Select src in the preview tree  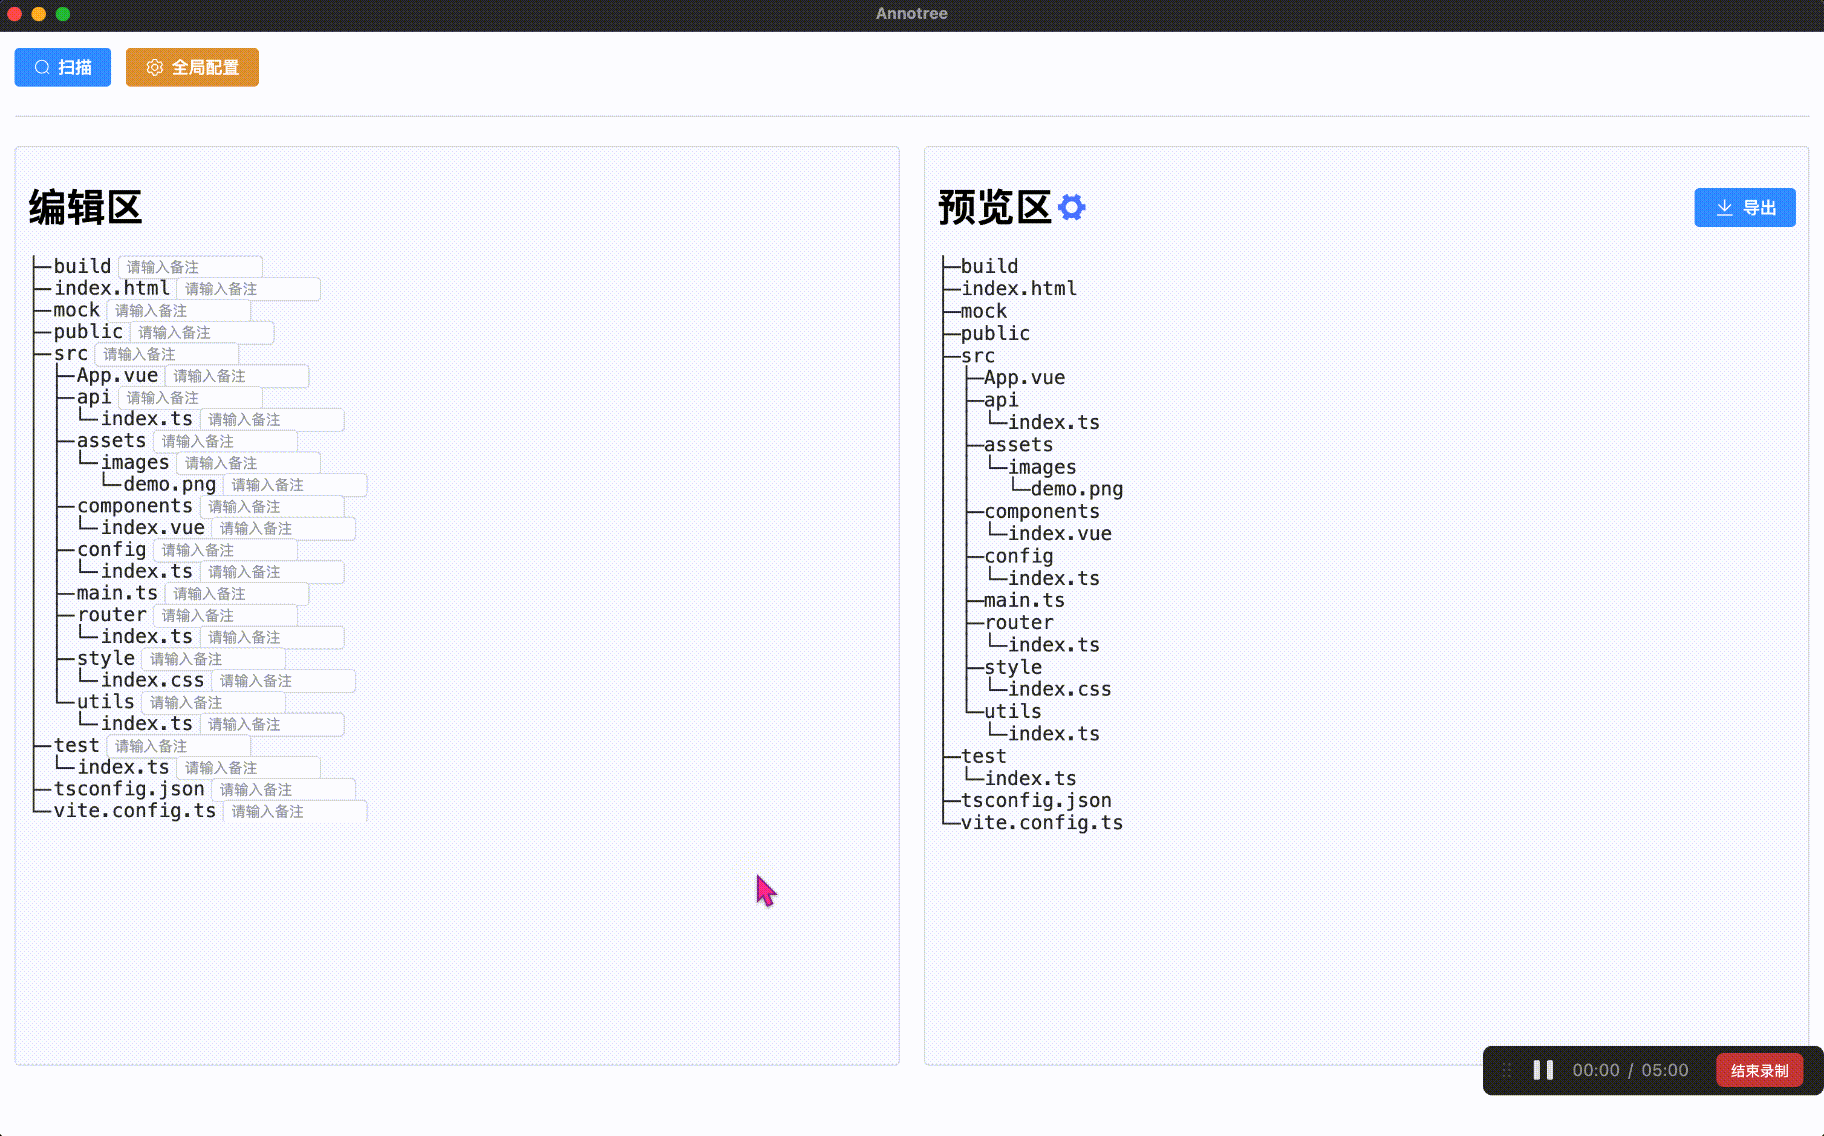click(x=978, y=355)
